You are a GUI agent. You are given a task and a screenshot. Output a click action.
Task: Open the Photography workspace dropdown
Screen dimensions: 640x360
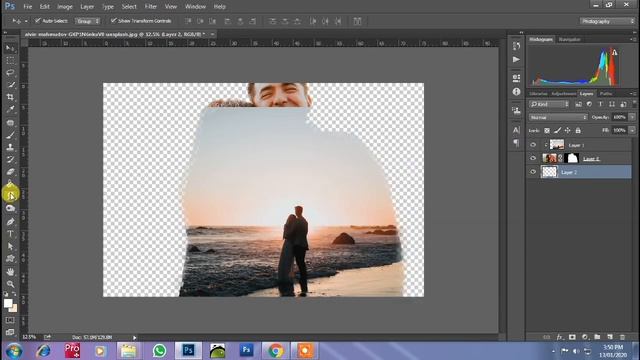[x=607, y=21]
